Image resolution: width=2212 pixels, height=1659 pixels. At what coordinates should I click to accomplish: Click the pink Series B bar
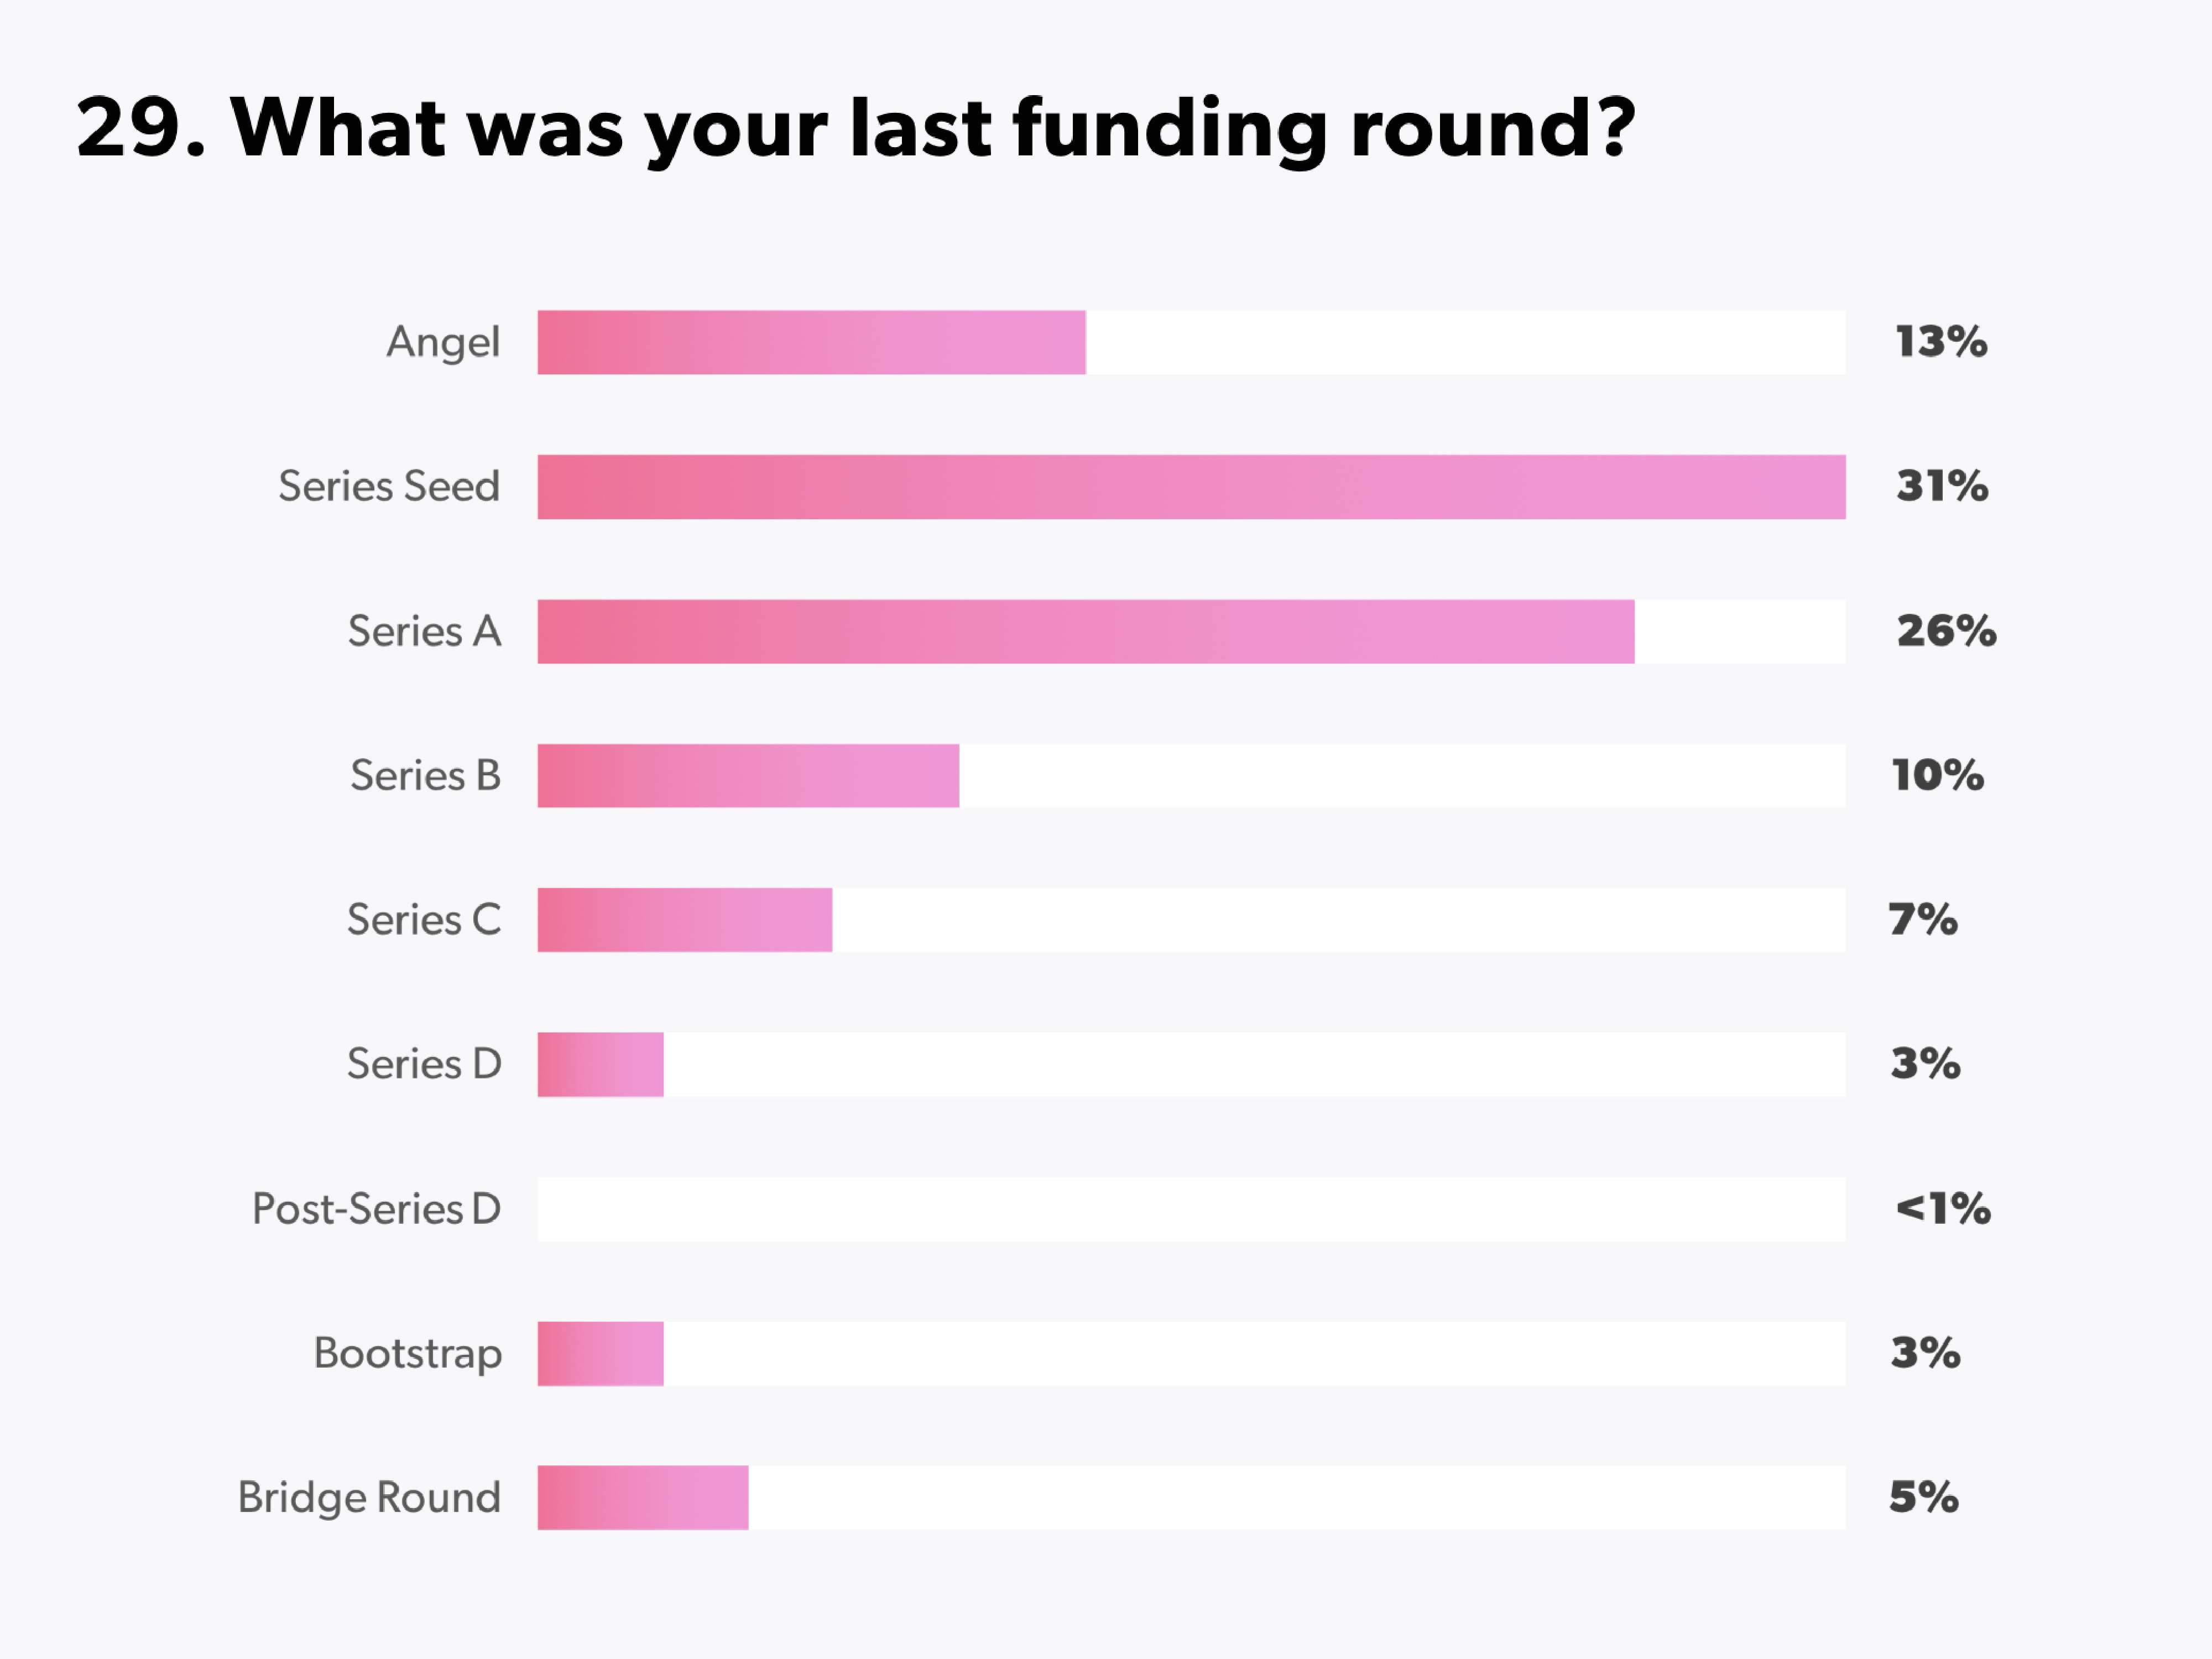click(748, 776)
